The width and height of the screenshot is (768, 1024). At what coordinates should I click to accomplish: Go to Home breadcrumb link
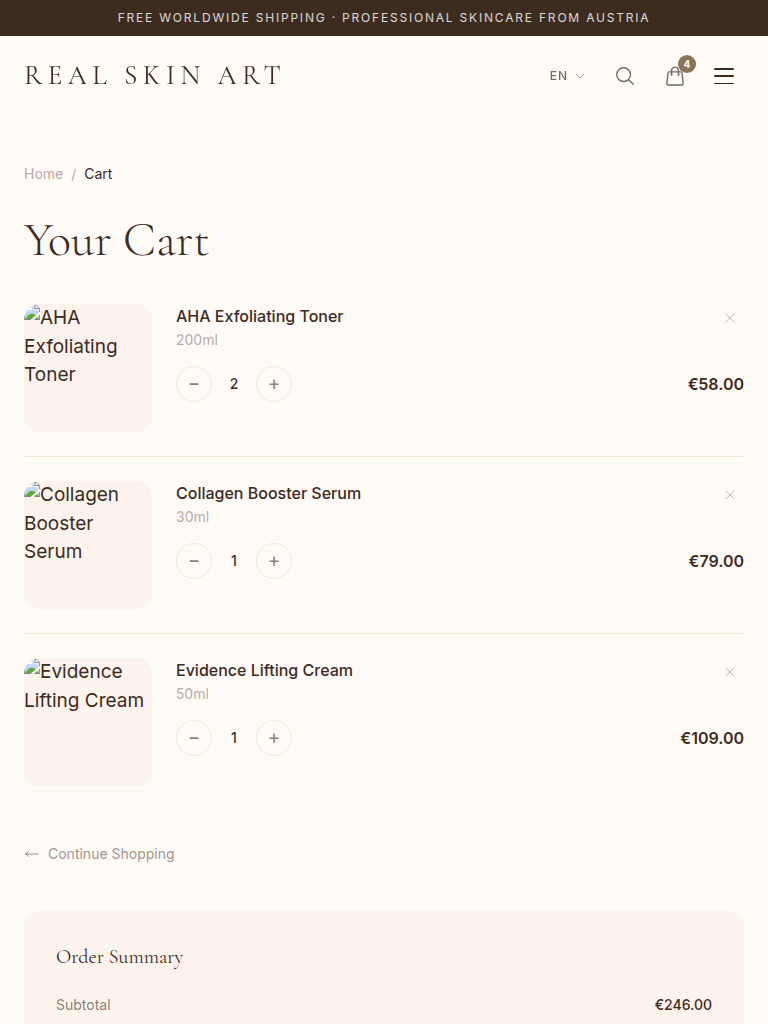point(43,174)
